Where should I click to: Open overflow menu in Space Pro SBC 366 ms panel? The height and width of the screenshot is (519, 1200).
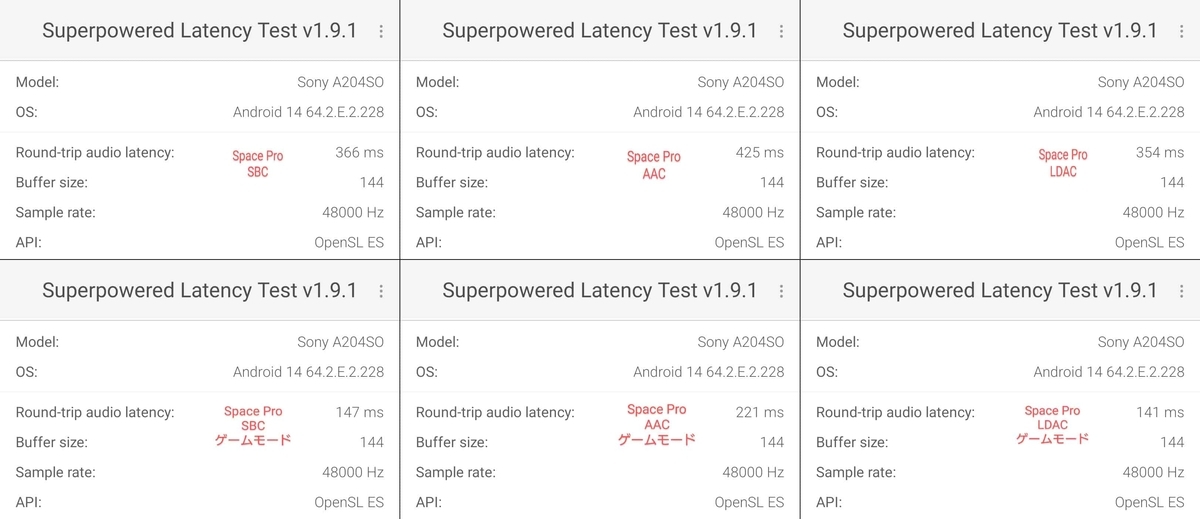pyautogui.click(x=381, y=31)
